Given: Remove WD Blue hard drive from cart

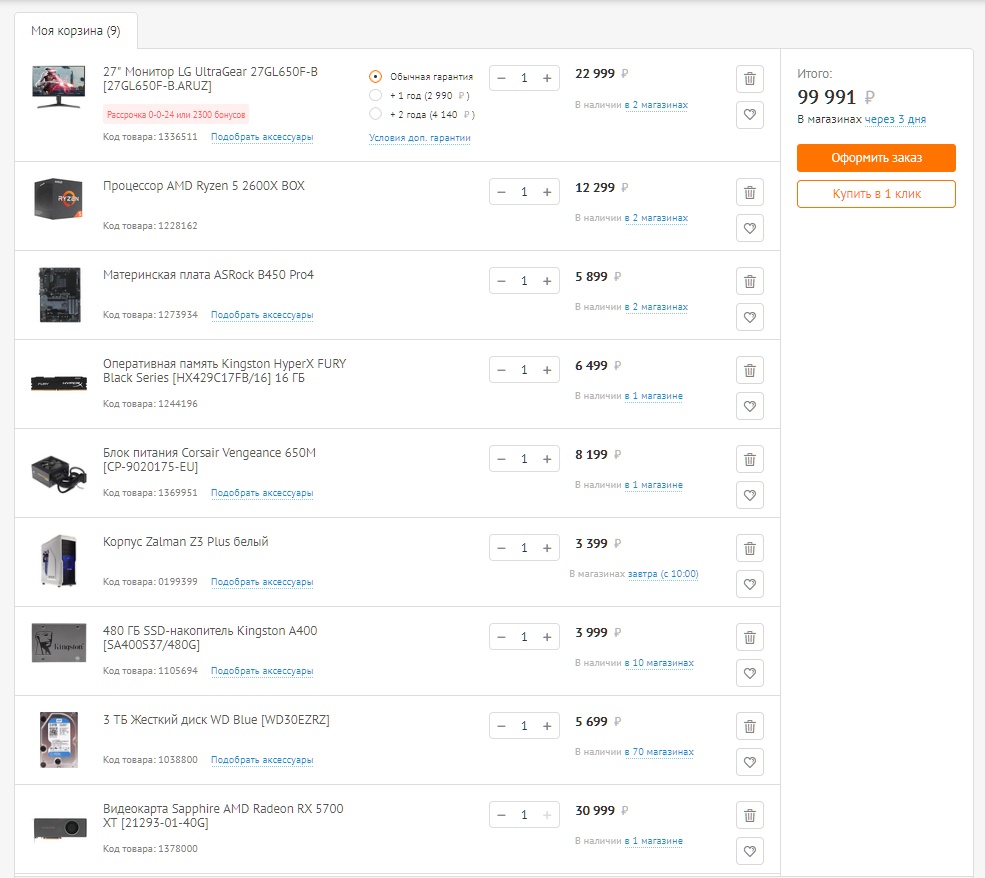Looking at the screenshot, I should click(749, 727).
